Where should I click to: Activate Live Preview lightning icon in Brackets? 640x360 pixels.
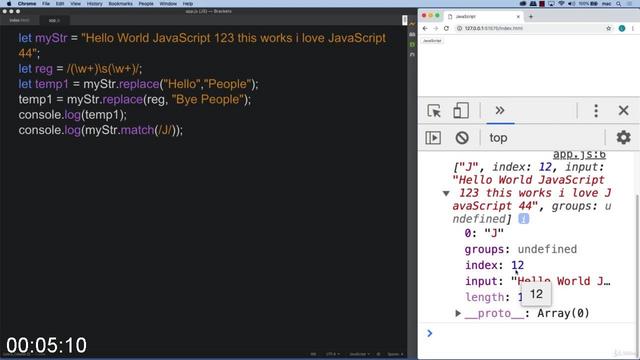412,24
